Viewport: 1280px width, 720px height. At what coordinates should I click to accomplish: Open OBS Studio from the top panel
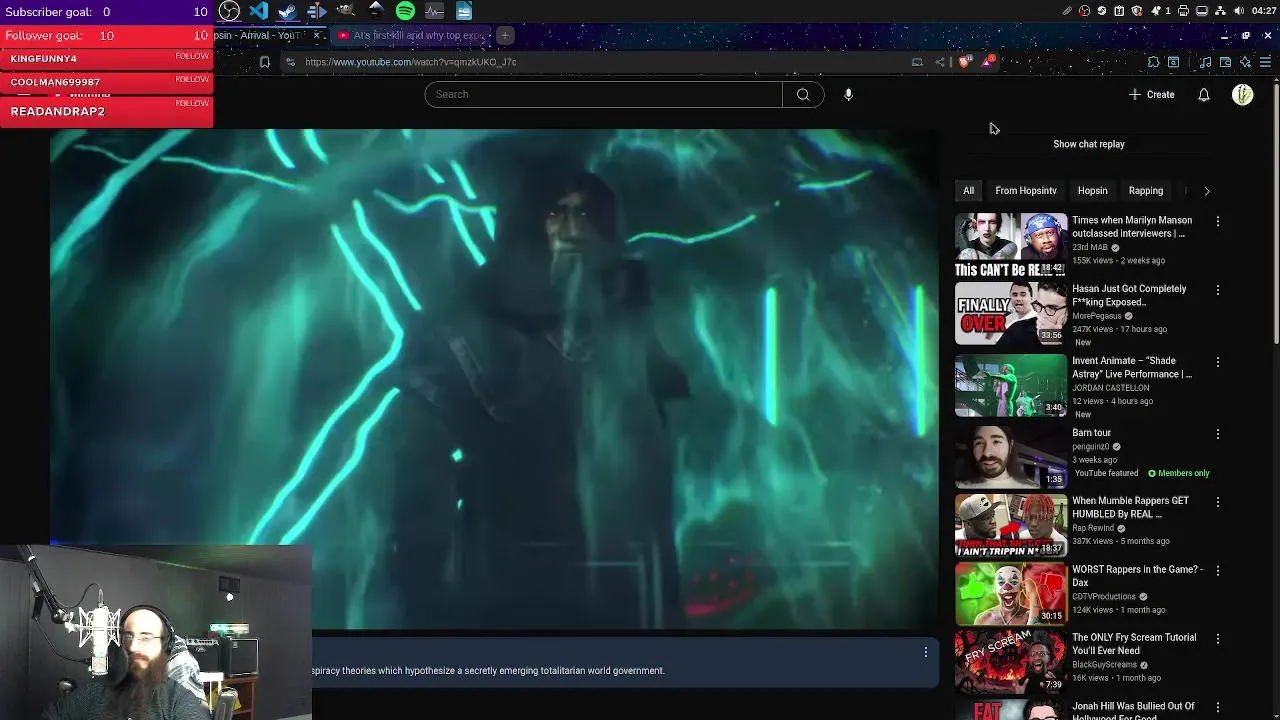tap(230, 11)
